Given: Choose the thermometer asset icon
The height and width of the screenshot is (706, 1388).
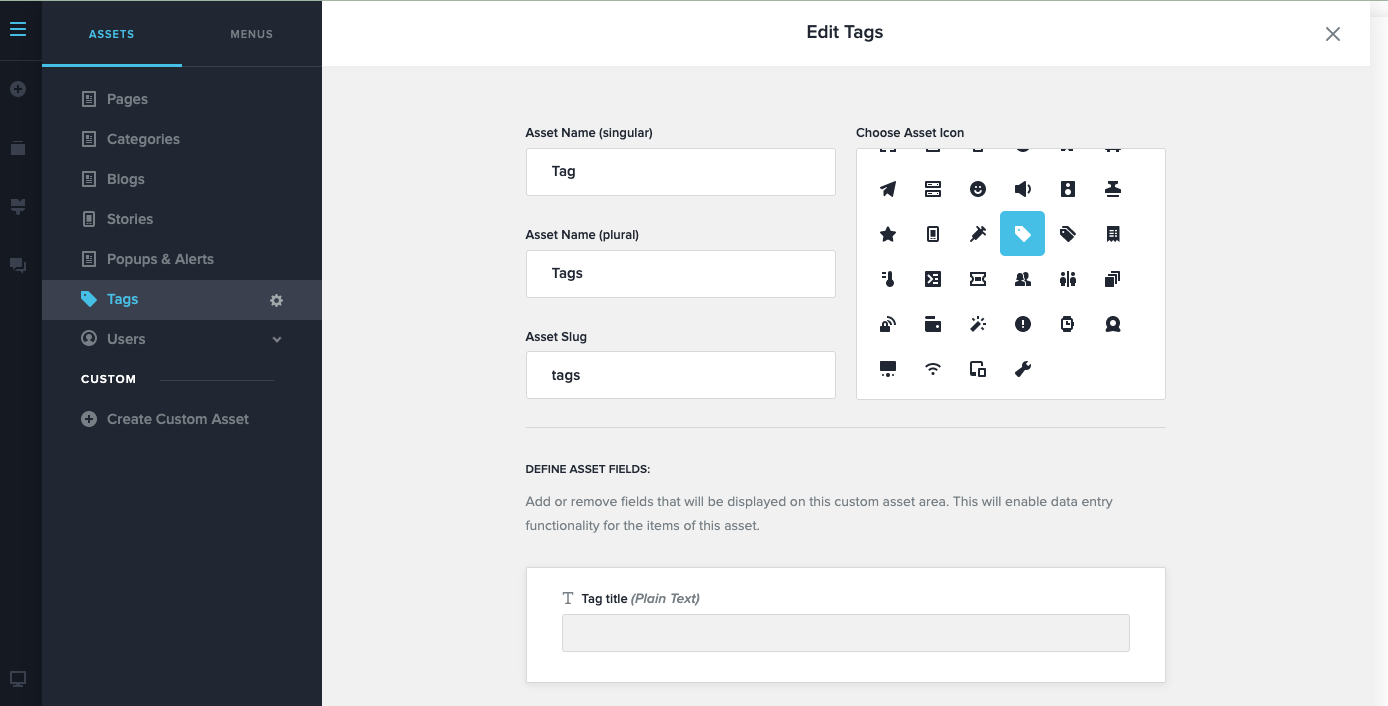Looking at the screenshot, I should pos(888,279).
